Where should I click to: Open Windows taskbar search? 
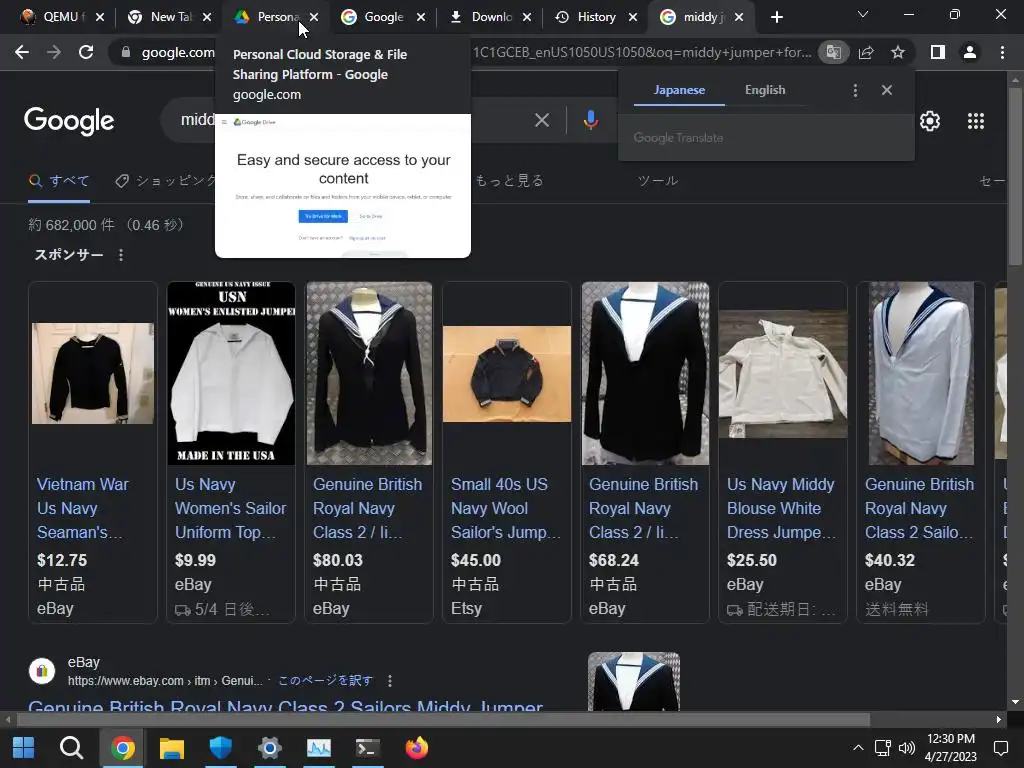tap(72, 748)
